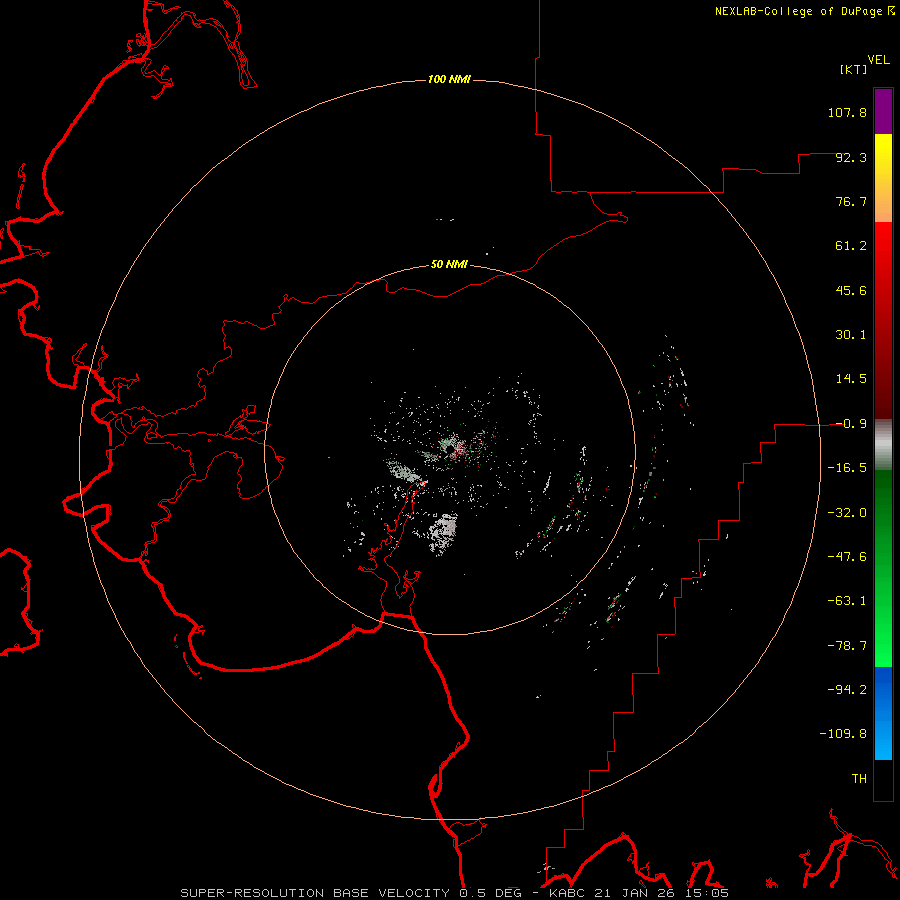Click the small logo icon after DuPage

coord(891,10)
